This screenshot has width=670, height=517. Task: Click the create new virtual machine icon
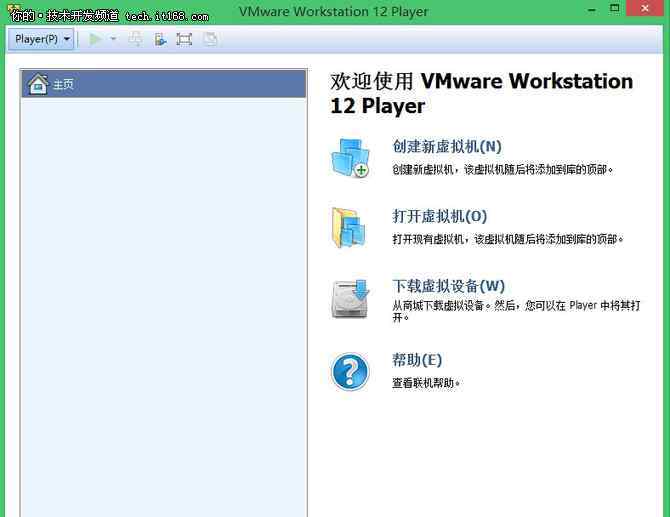point(350,158)
